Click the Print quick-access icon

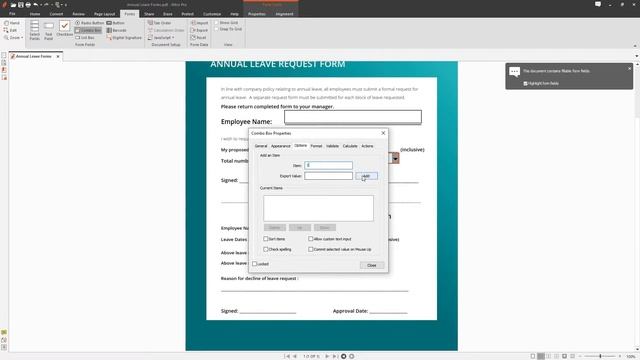pyautogui.click(x=28, y=5)
